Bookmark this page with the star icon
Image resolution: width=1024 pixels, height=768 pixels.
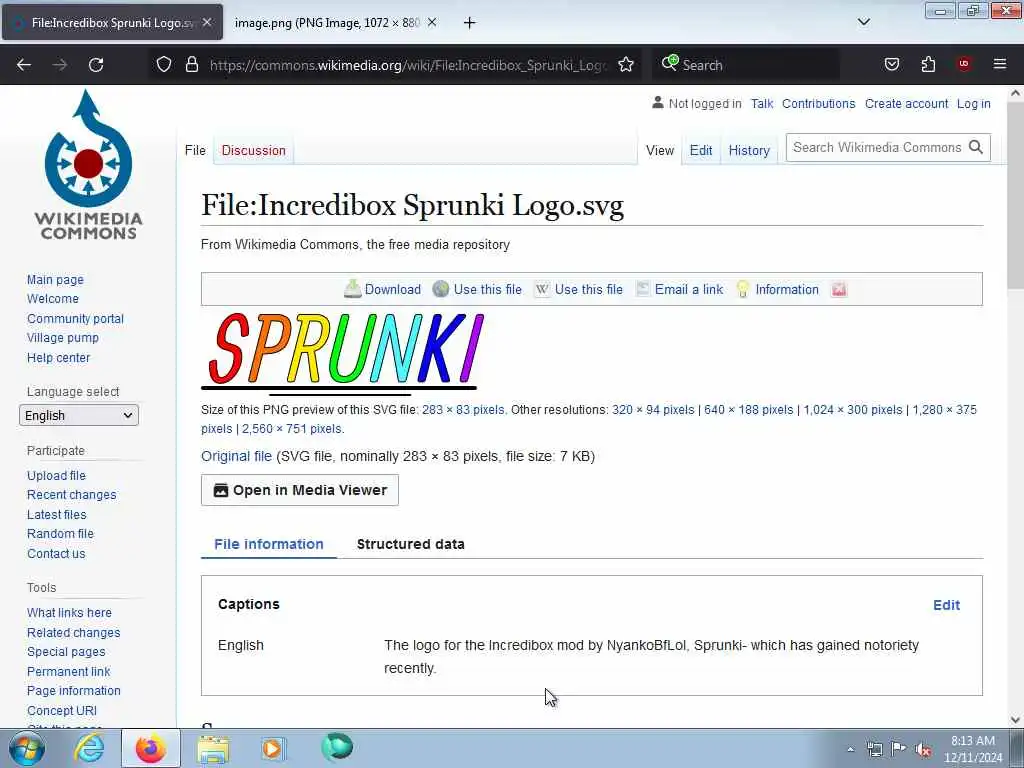(x=626, y=65)
